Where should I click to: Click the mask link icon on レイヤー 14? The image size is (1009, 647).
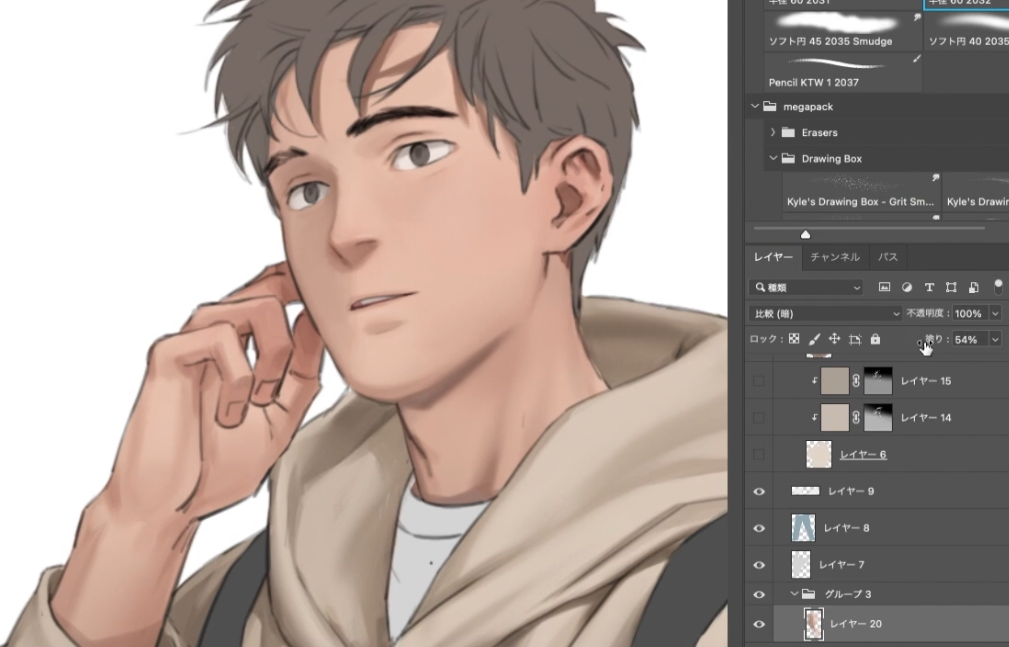pos(856,417)
